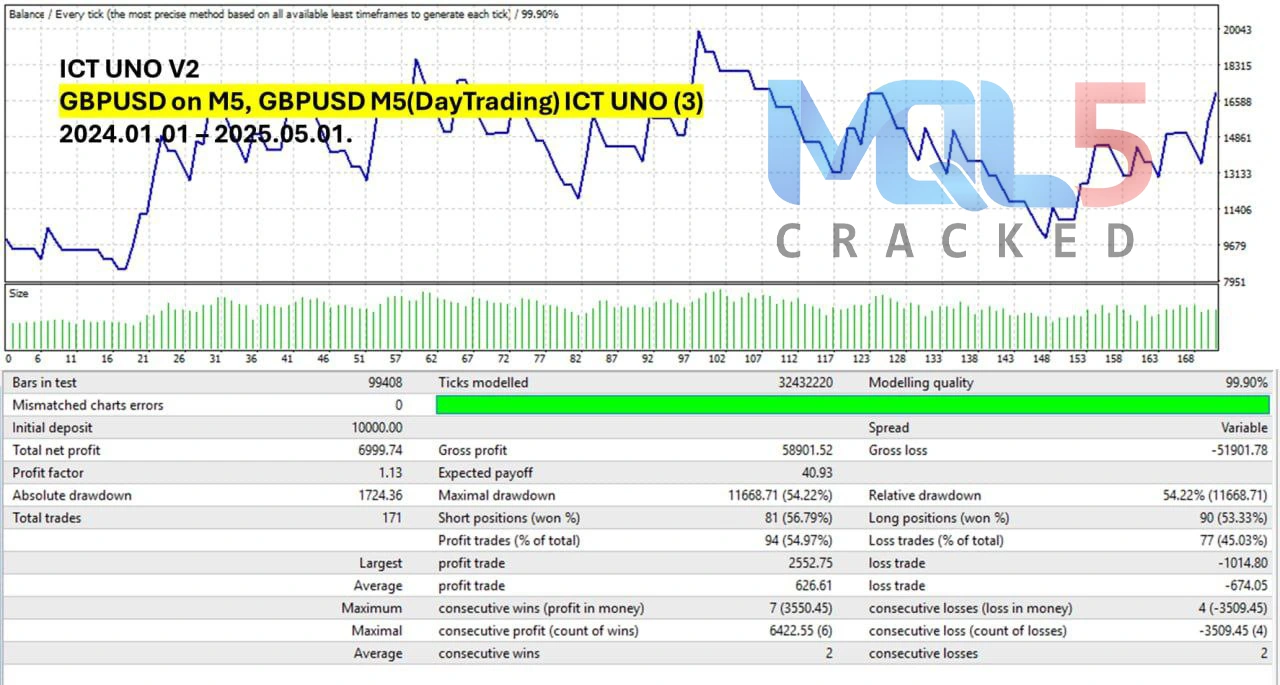Click "consecutive loss (count of losses)" label

point(968,631)
